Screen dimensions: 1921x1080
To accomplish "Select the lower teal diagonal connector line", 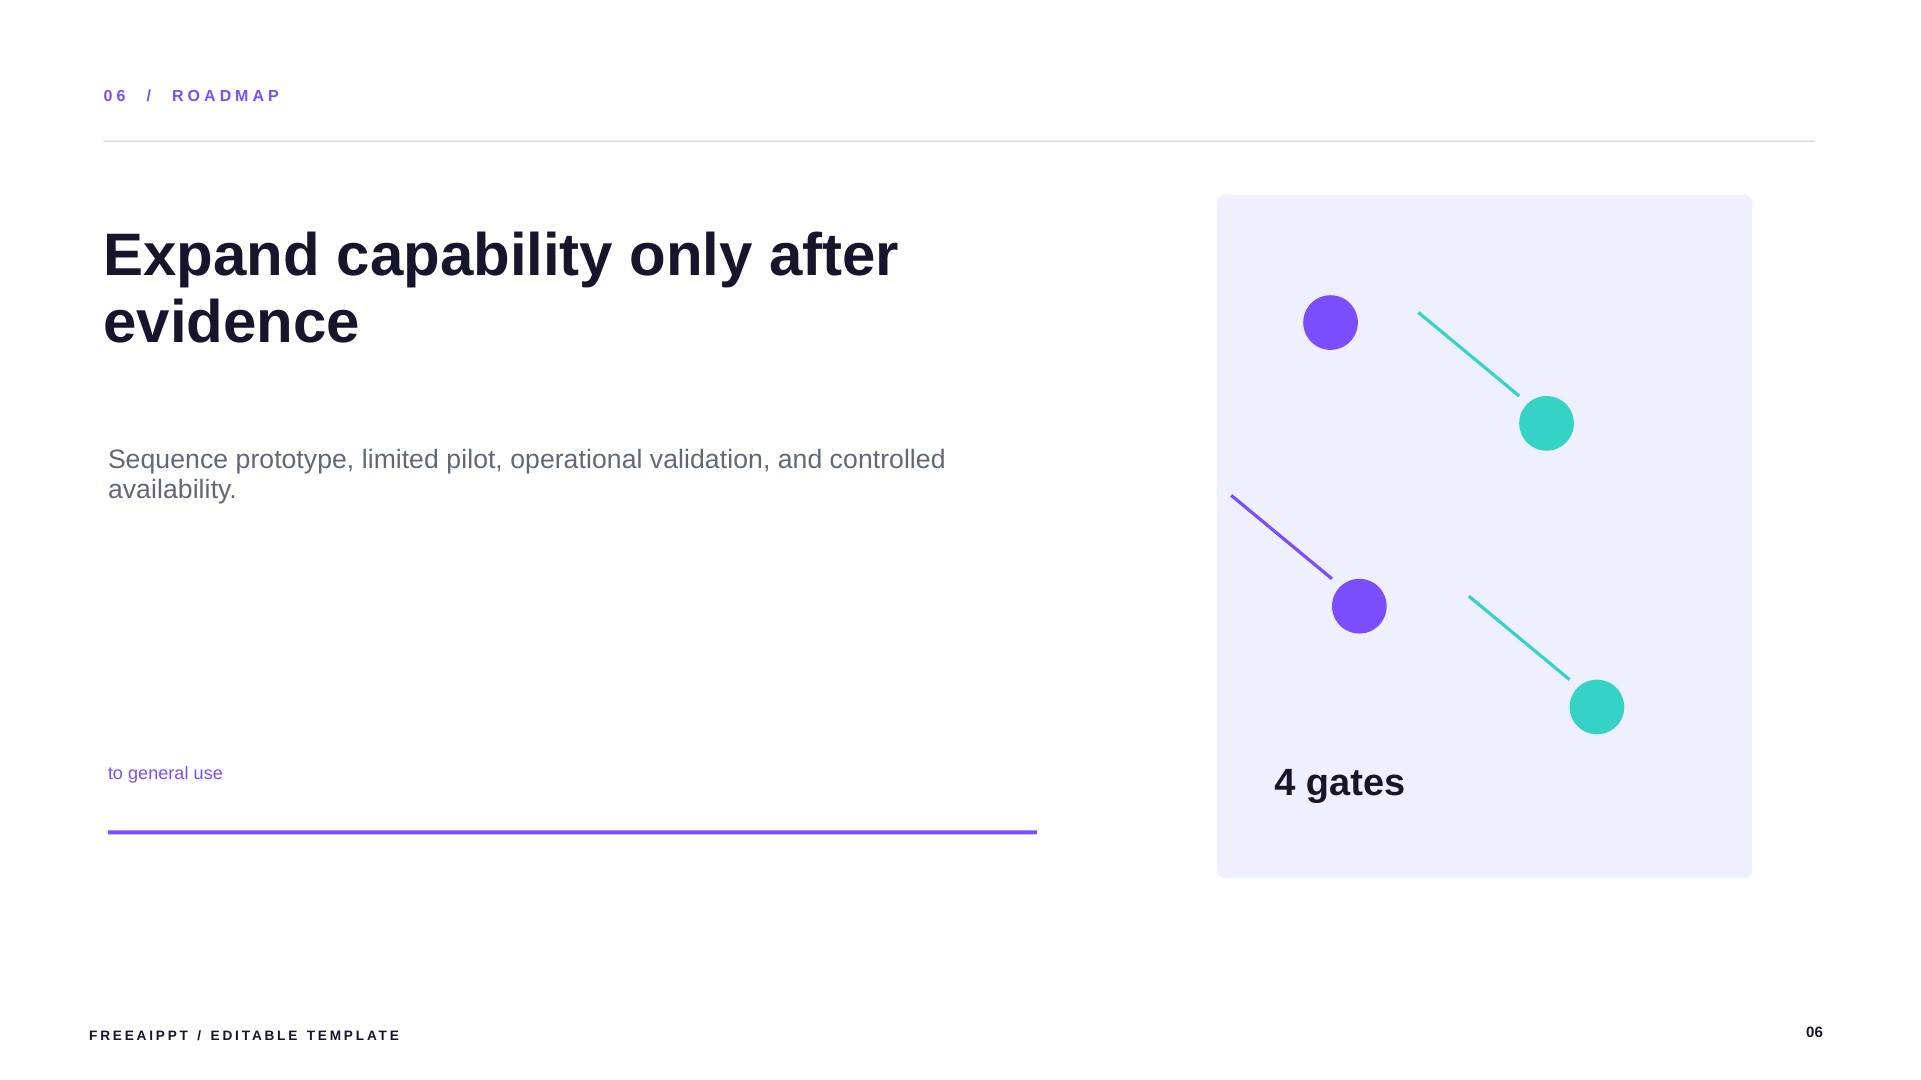I will (1519, 638).
